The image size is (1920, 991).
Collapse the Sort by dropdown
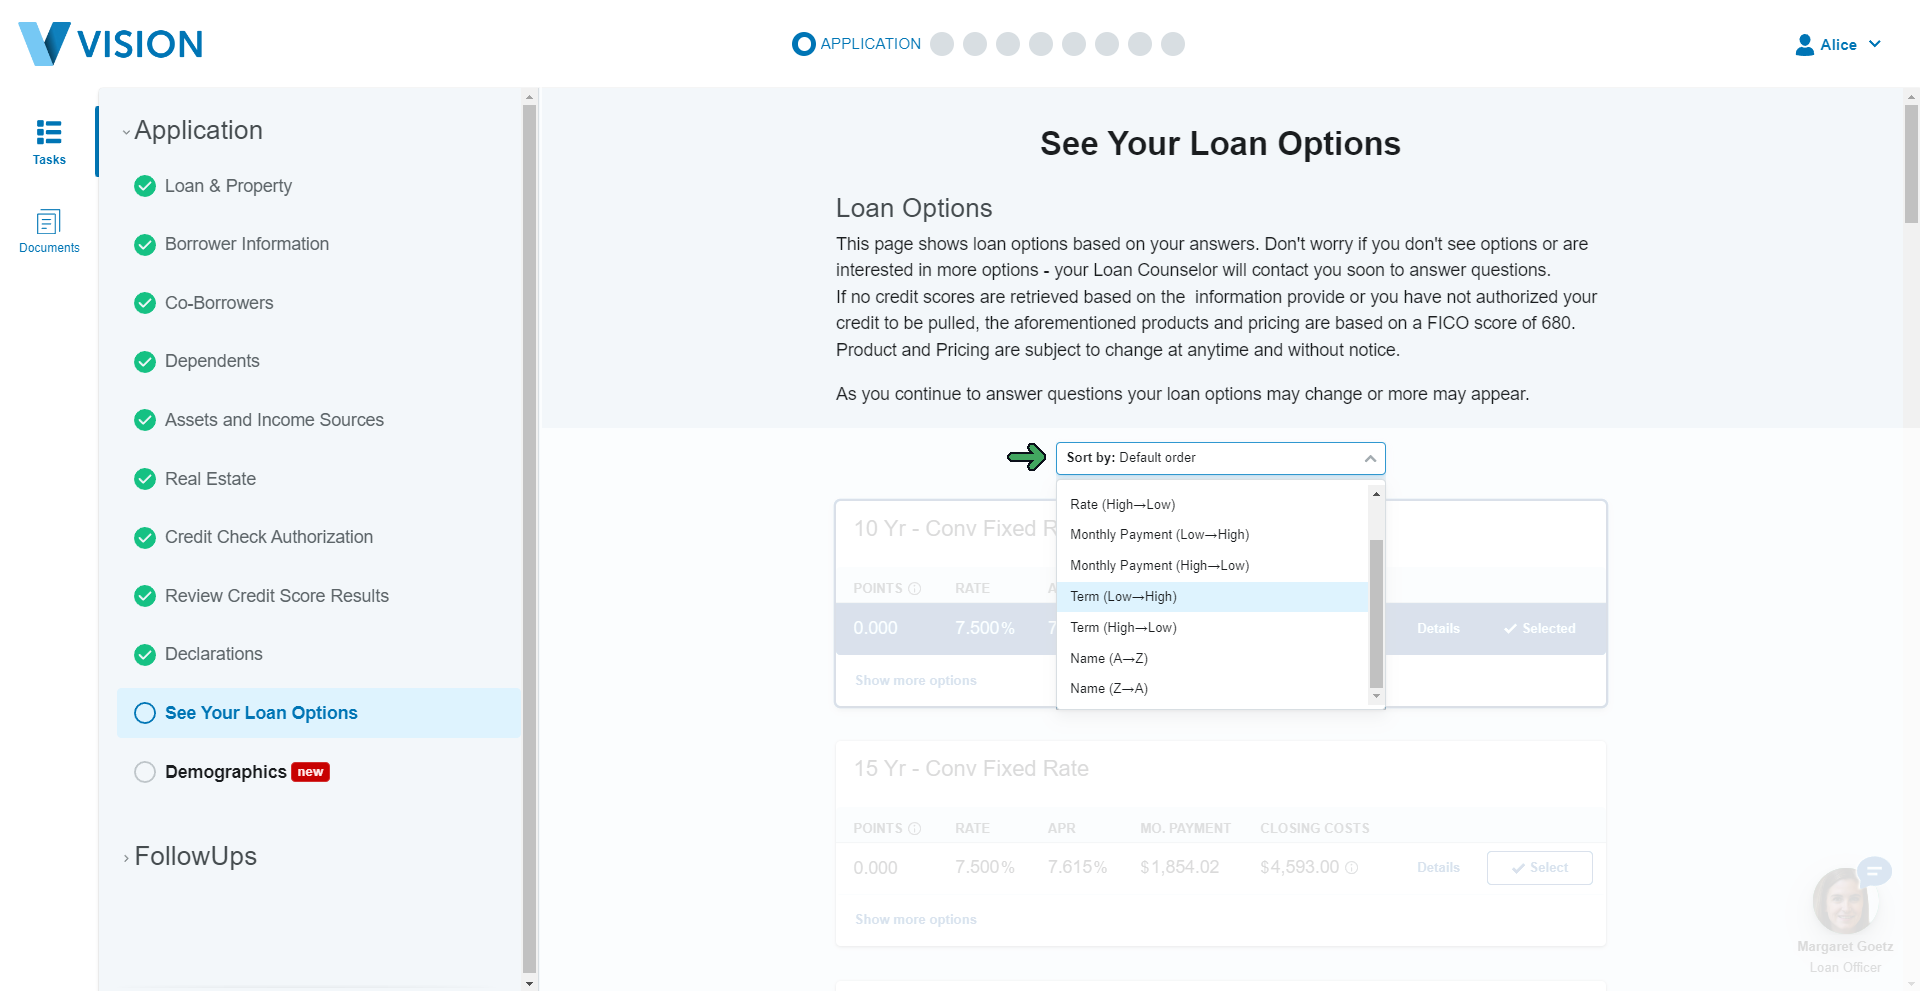click(x=1370, y=458)
